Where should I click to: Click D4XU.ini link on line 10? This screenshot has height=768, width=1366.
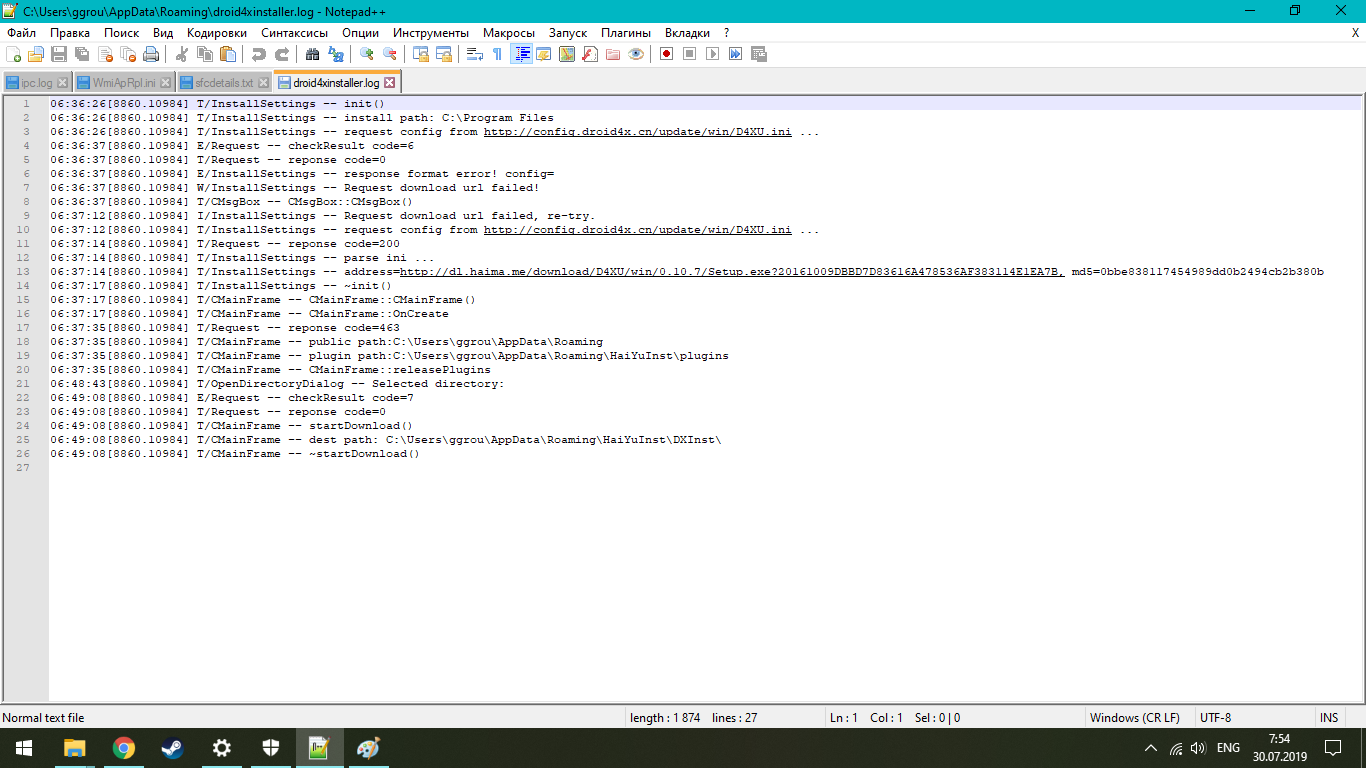(x=637, y=230)
